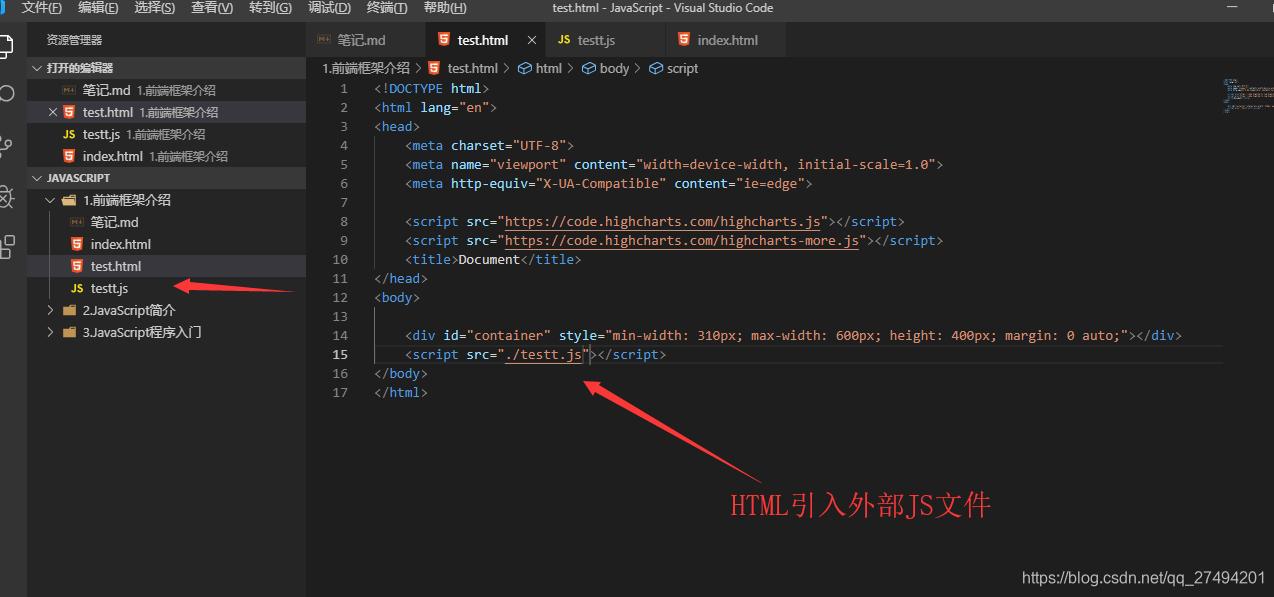
Task: Expand the 3.JavaScript程序入门 folder
Action: pos(50,332)
